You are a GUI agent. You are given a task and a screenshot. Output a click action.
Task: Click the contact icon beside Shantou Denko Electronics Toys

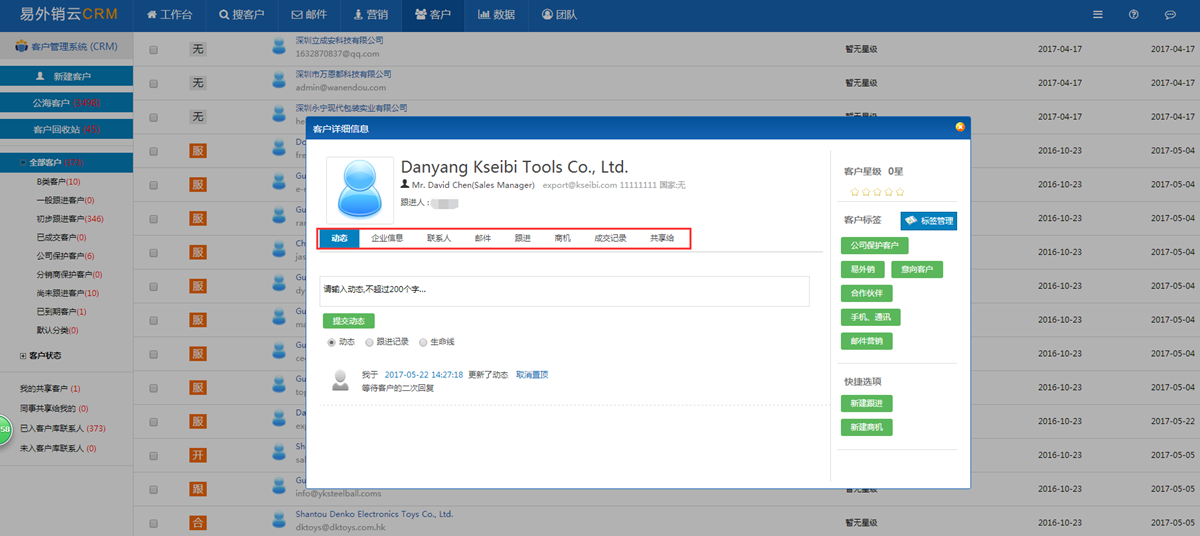[279, 520]
